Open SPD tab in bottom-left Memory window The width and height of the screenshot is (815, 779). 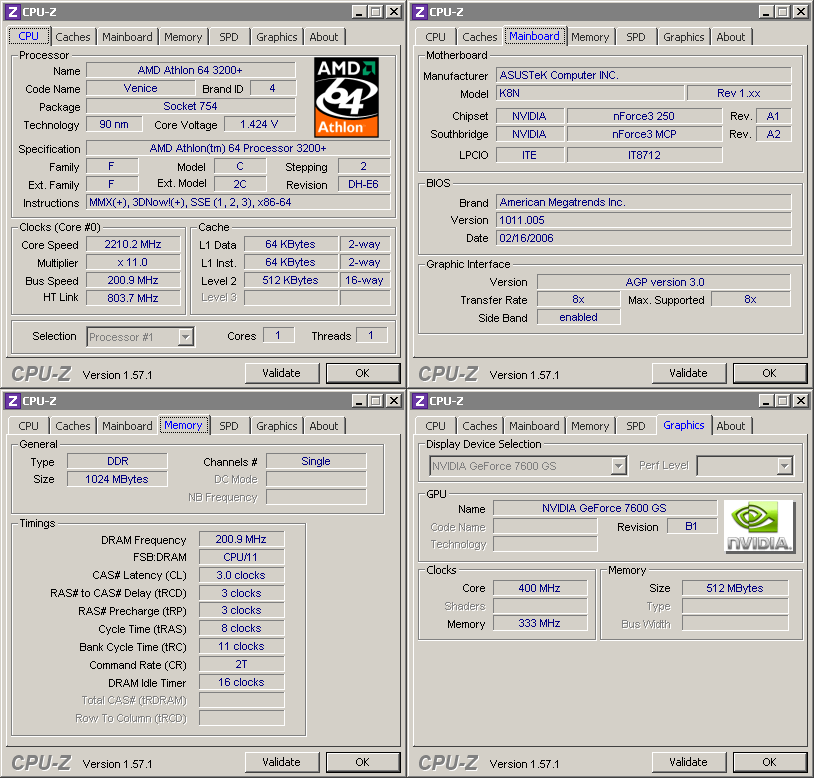[229, 426]
